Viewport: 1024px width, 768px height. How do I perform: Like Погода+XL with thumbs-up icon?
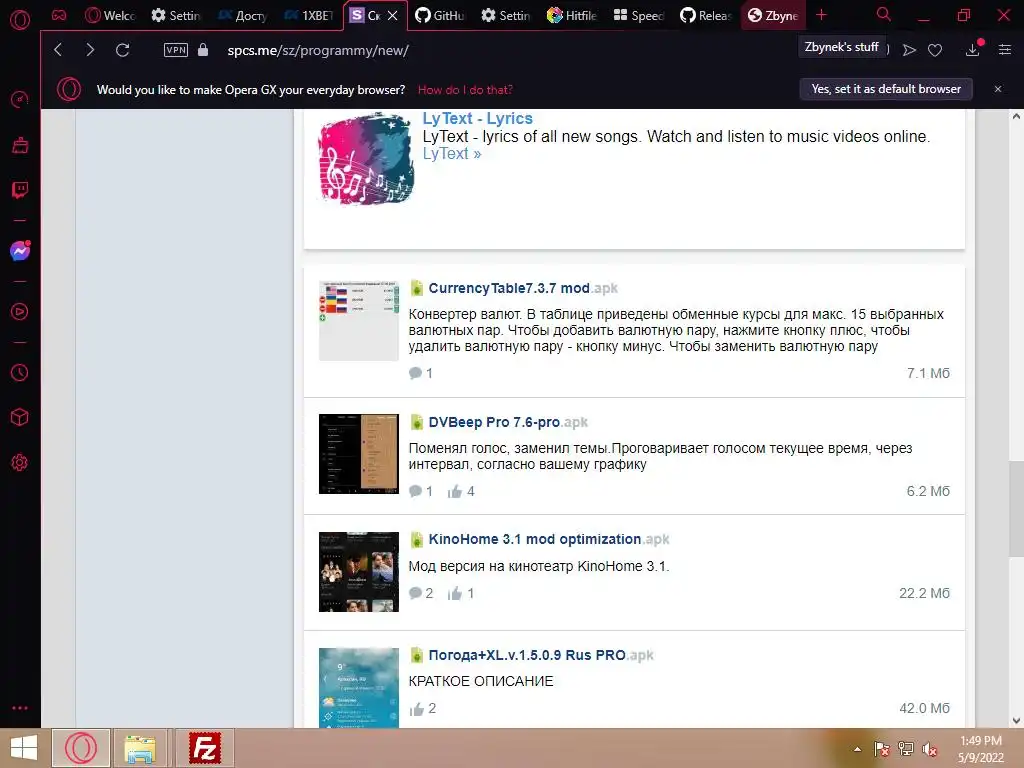(417, 709)
